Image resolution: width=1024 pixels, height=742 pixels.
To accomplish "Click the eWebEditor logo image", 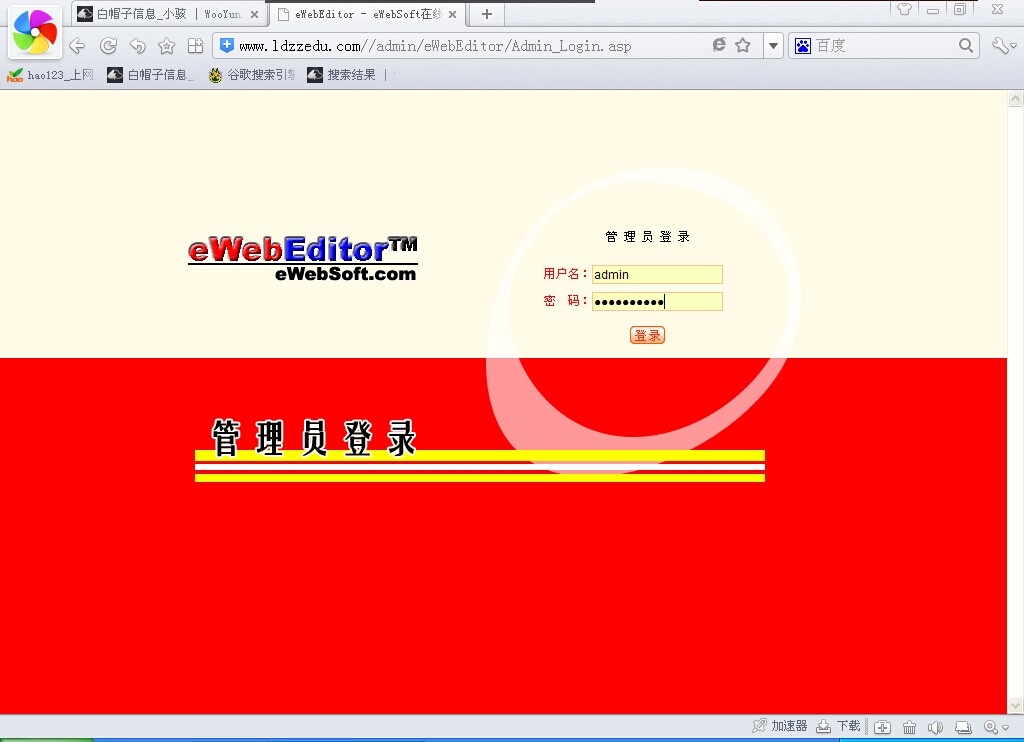I will (x=303, y=259).
